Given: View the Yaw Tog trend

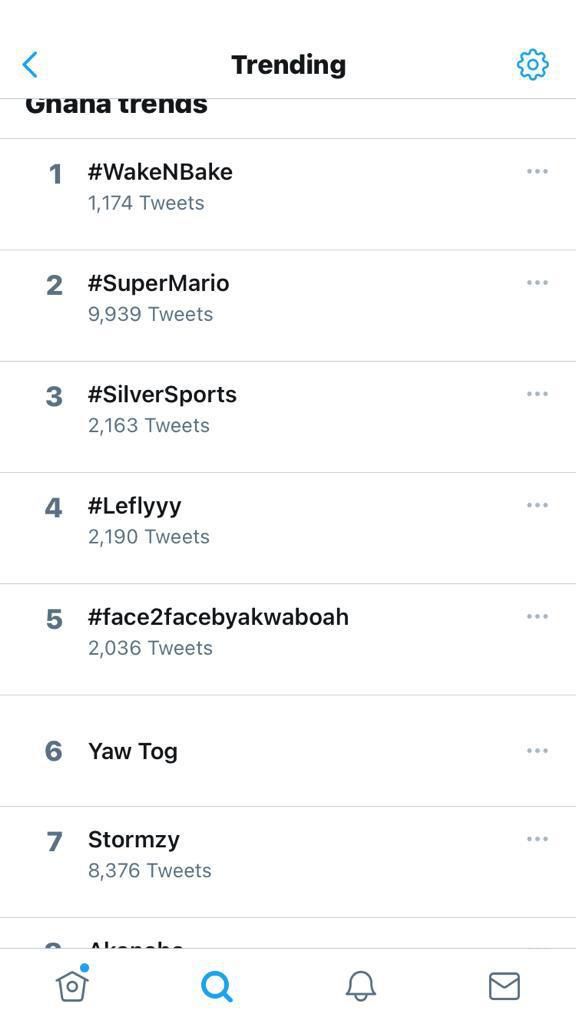Looking at the screenshot, I should [288, 751].
